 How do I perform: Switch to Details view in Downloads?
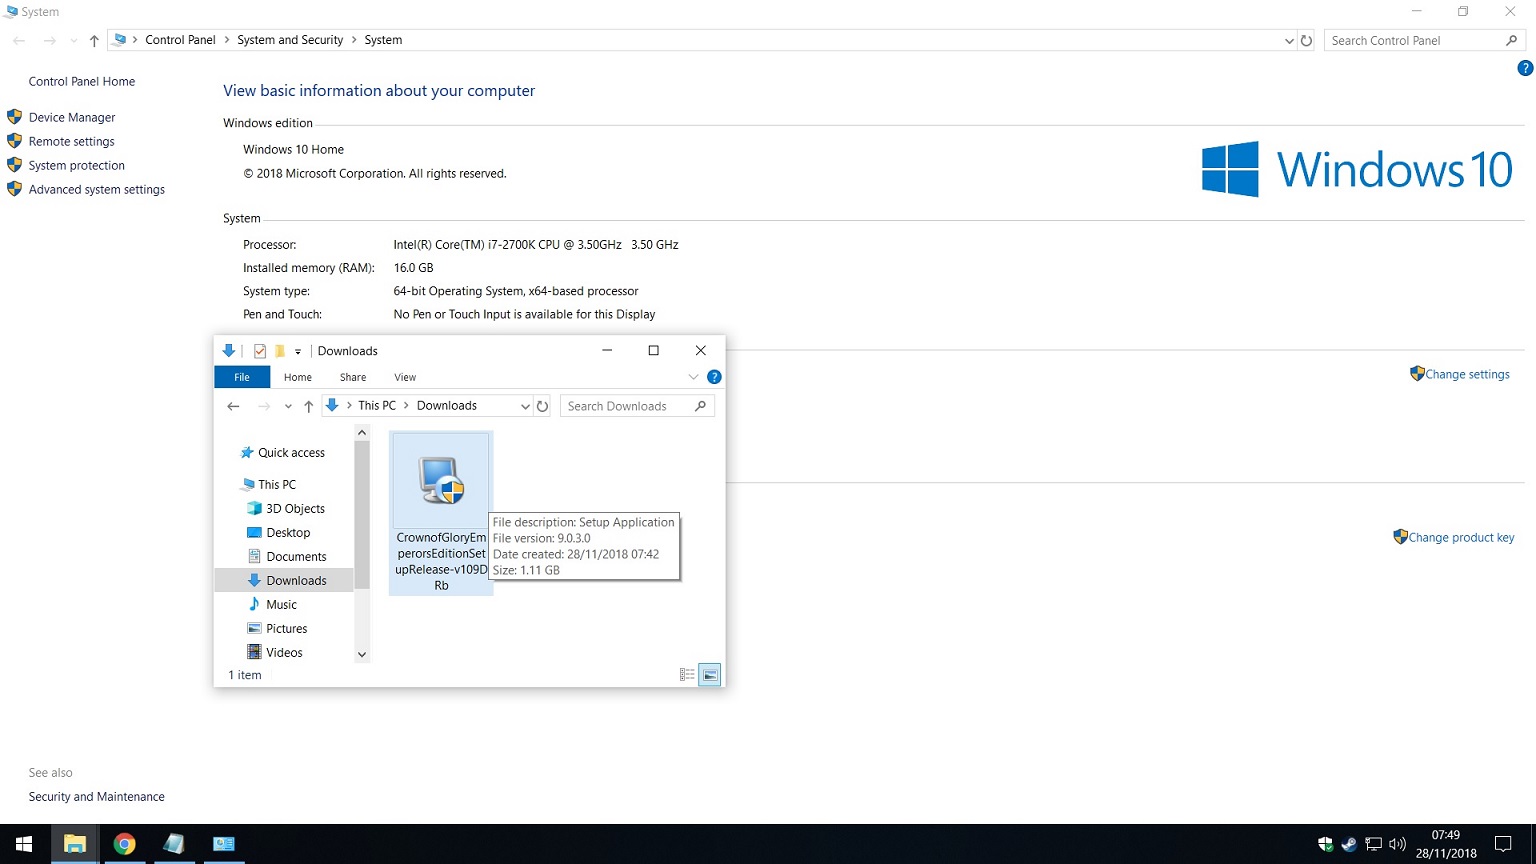687,675
